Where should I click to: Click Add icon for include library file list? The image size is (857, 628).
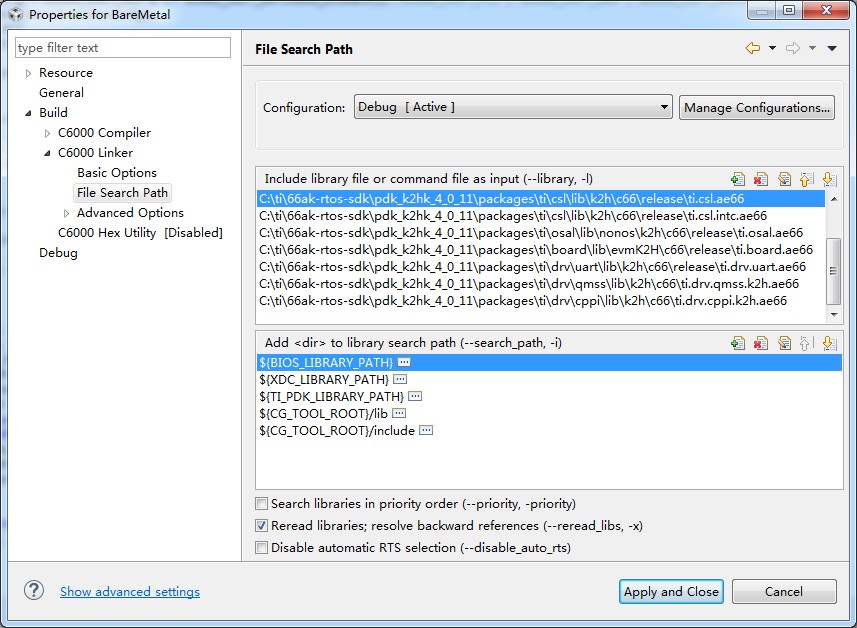(738, 179)
